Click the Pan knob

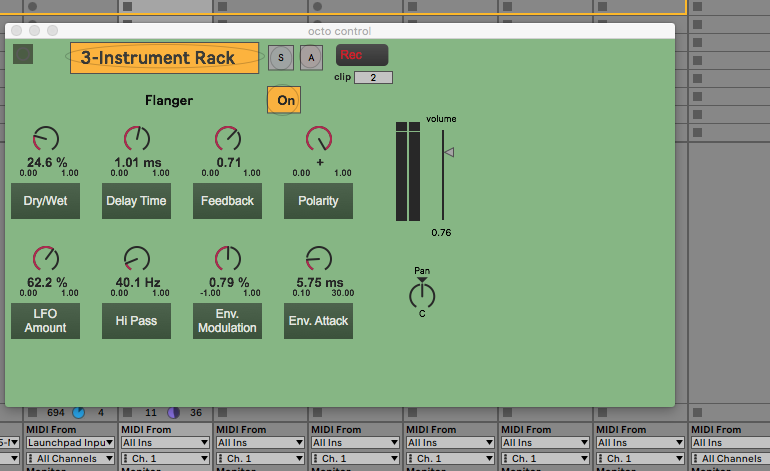[422, 294]
